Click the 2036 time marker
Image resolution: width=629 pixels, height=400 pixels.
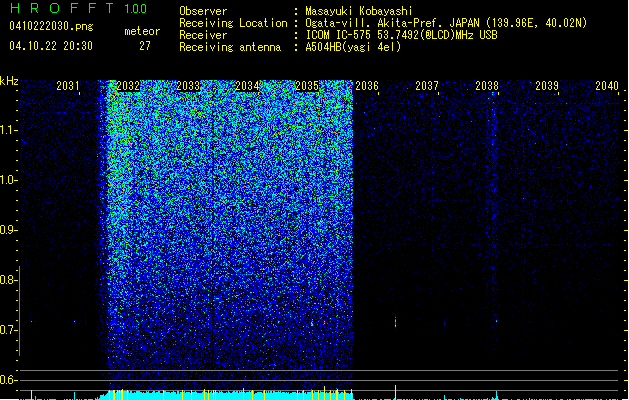point(367,86)
